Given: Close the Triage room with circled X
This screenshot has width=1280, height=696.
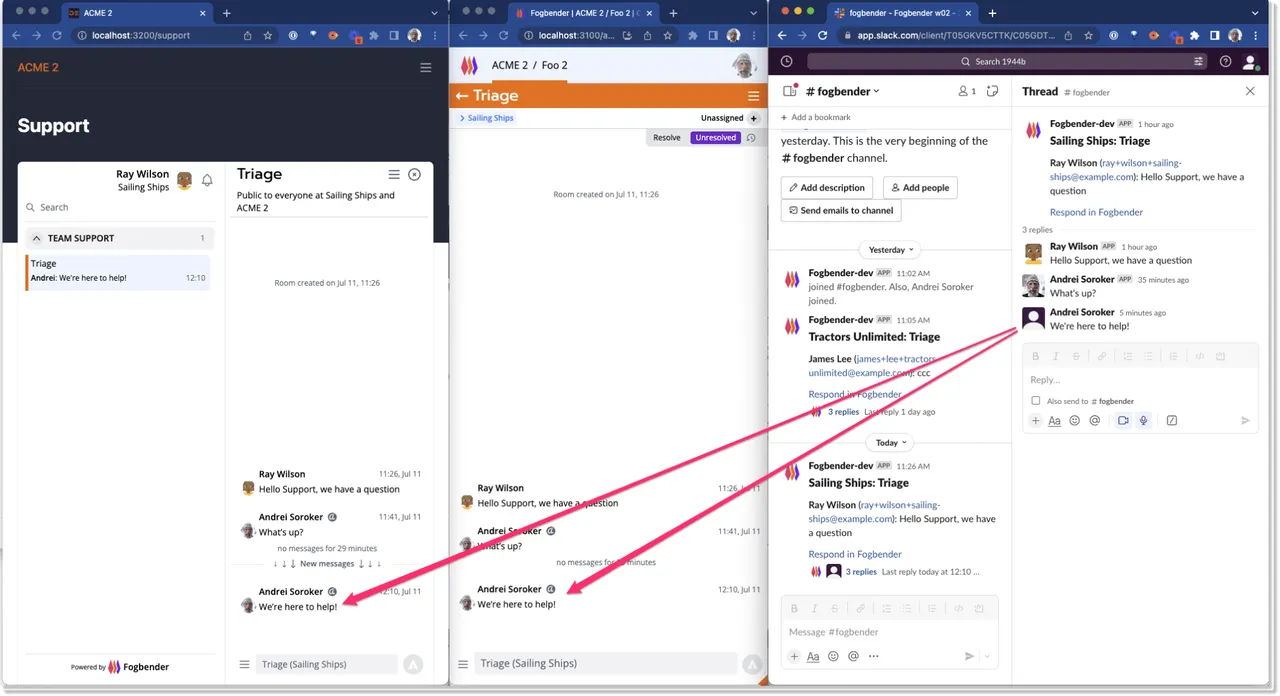Looking at the screenshot, I should click(414, 174).
